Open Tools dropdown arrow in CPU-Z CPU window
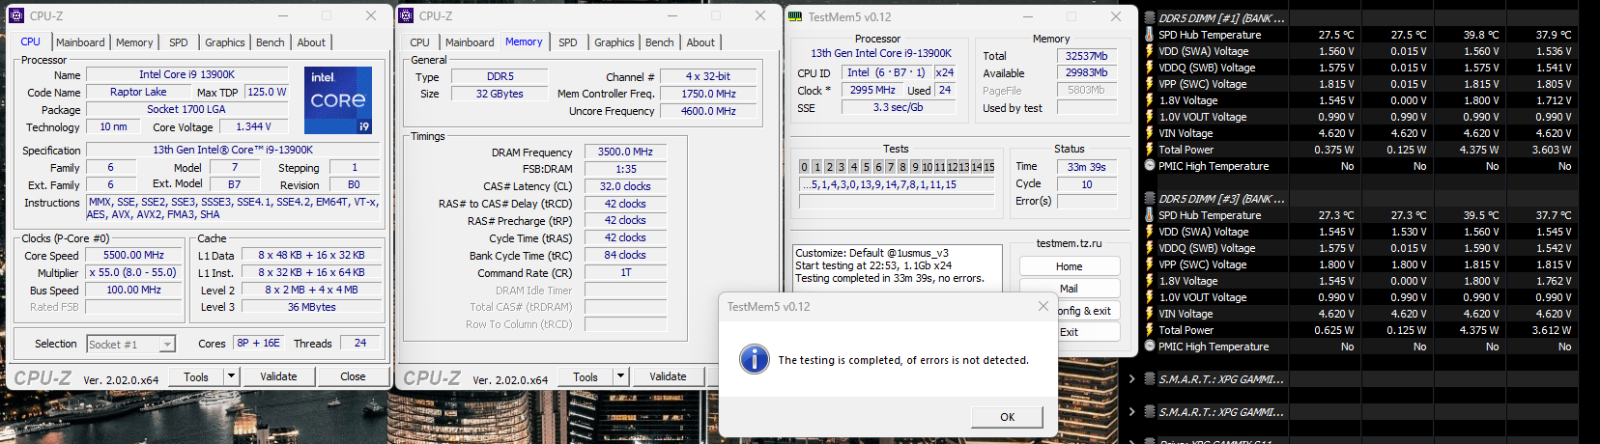 click(x=232, y=376)
